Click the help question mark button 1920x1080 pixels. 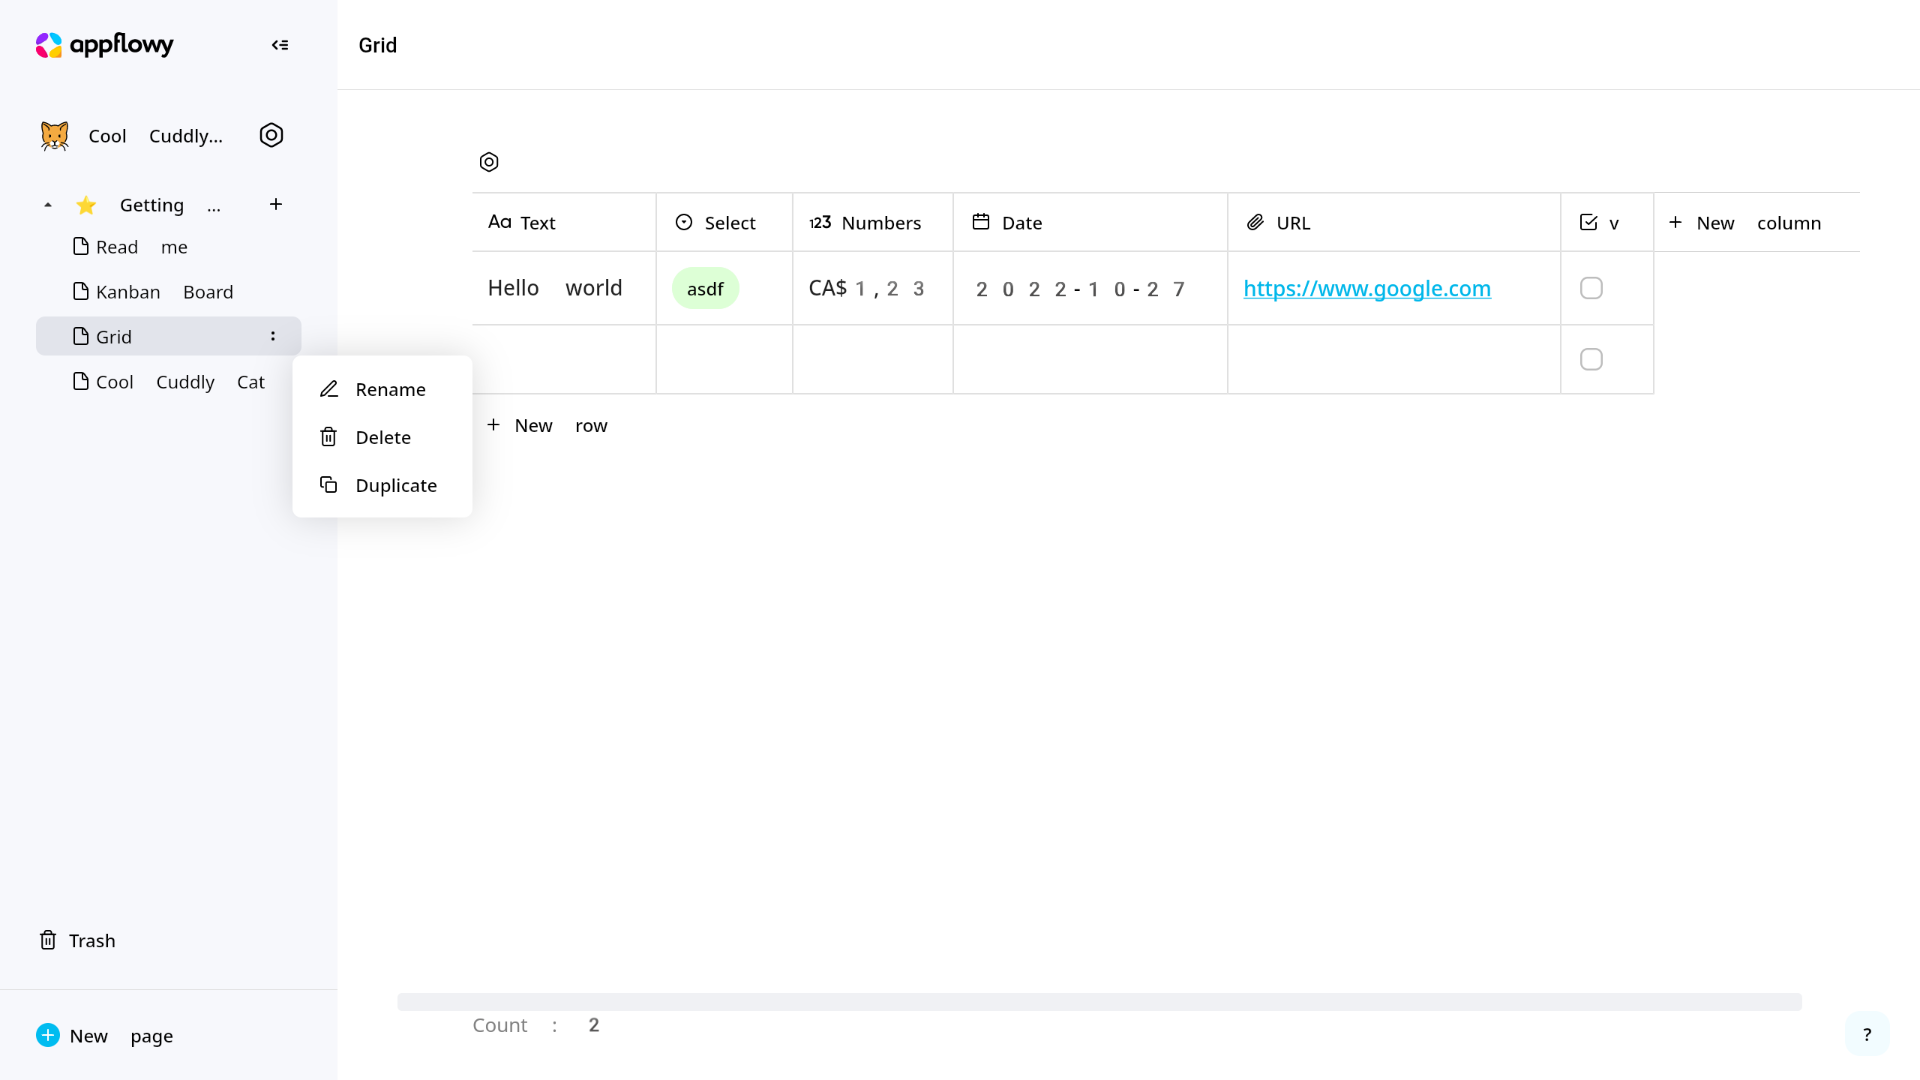pos(1866,1034)
